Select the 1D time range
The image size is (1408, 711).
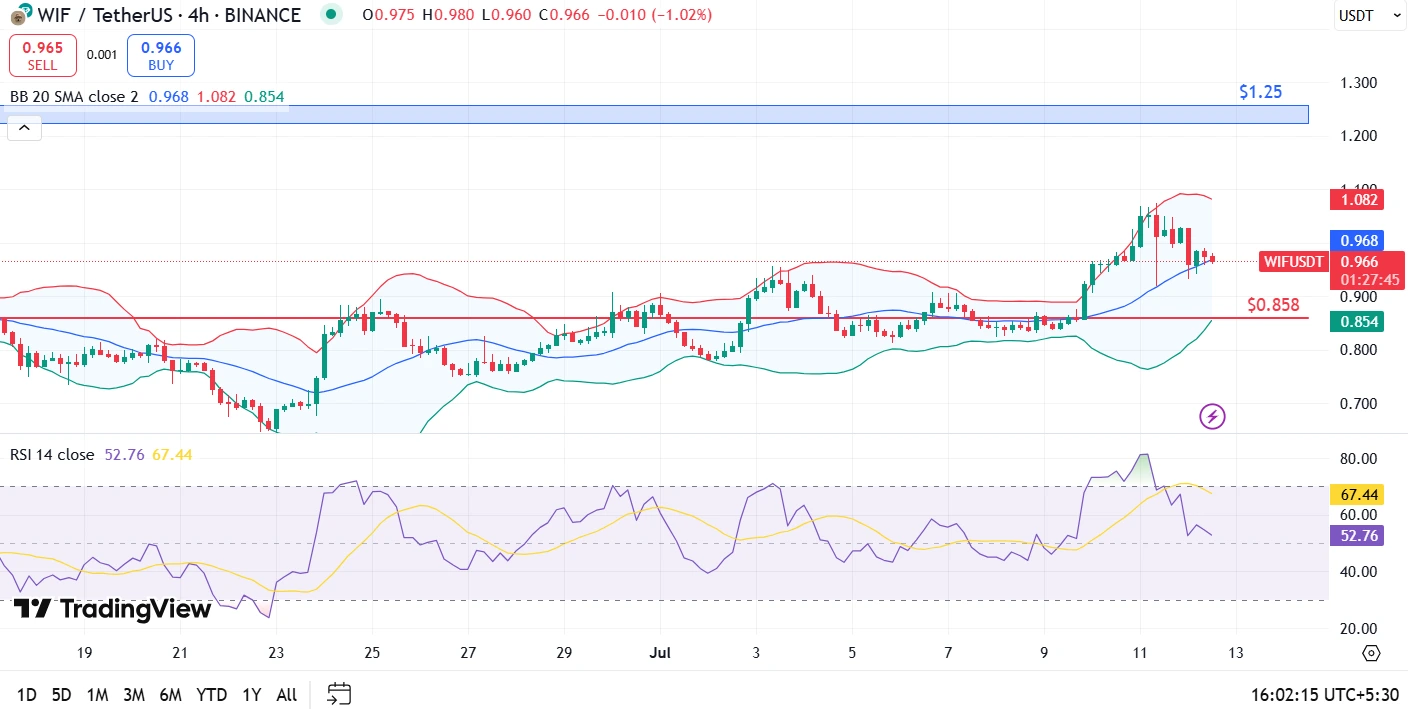pos(28,694)
